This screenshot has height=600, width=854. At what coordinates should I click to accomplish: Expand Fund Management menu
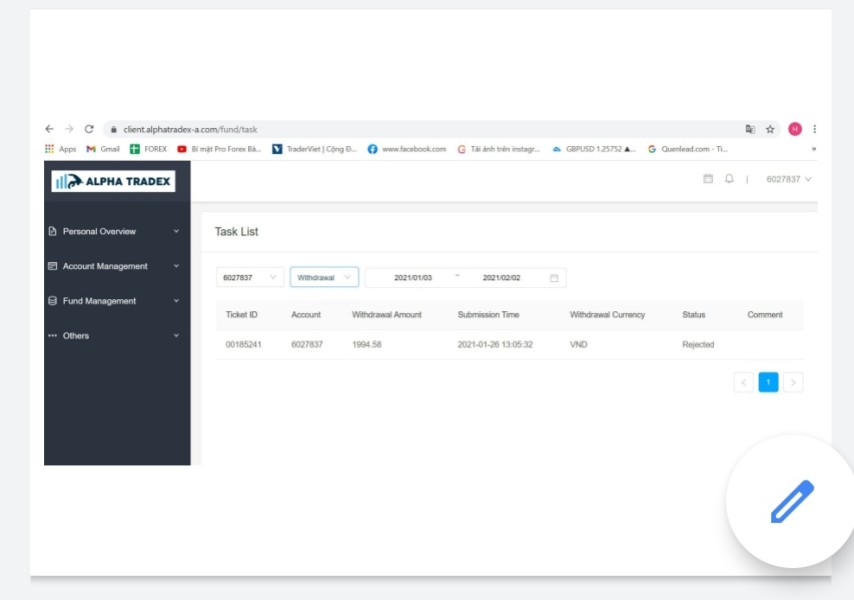point(114,301)
